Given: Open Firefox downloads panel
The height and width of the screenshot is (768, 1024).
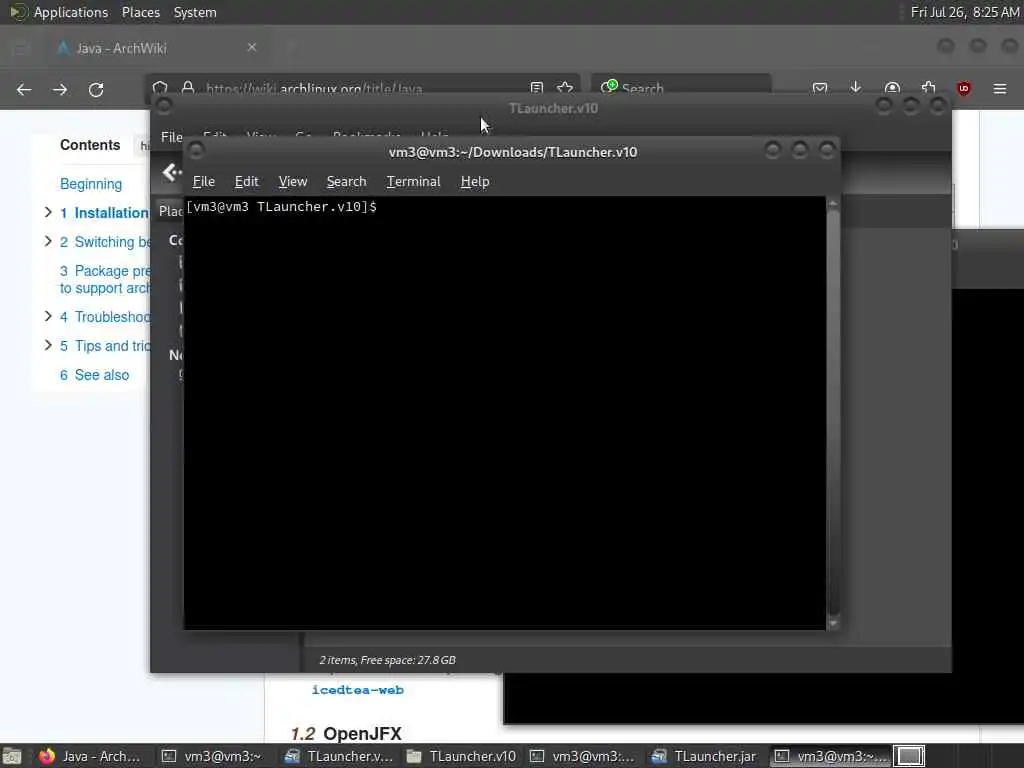Looking at the screenshot, I should point(856,88).
